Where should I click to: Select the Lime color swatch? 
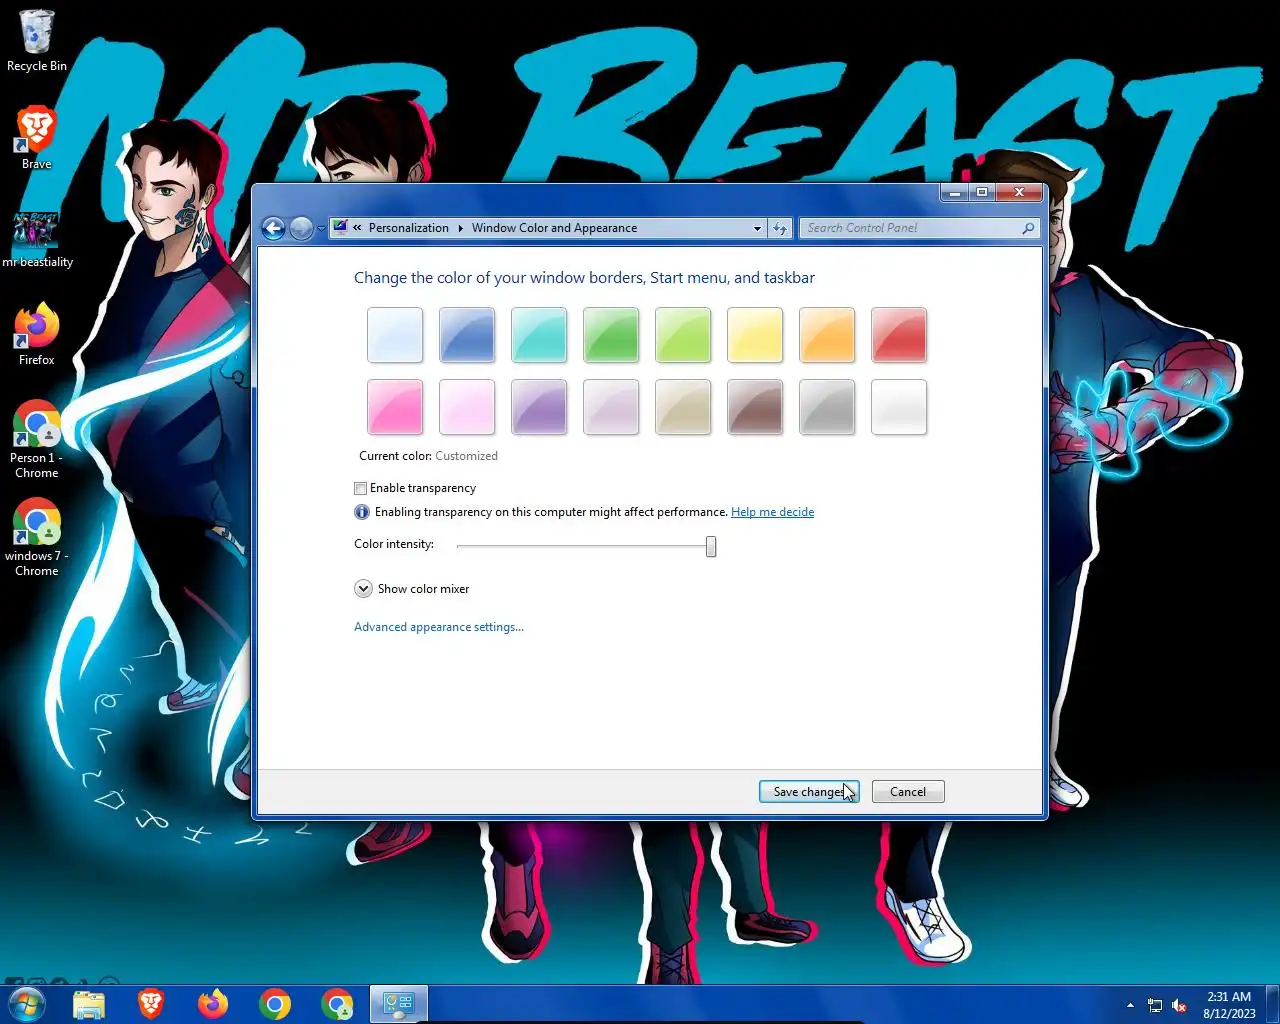click(683, 335)
